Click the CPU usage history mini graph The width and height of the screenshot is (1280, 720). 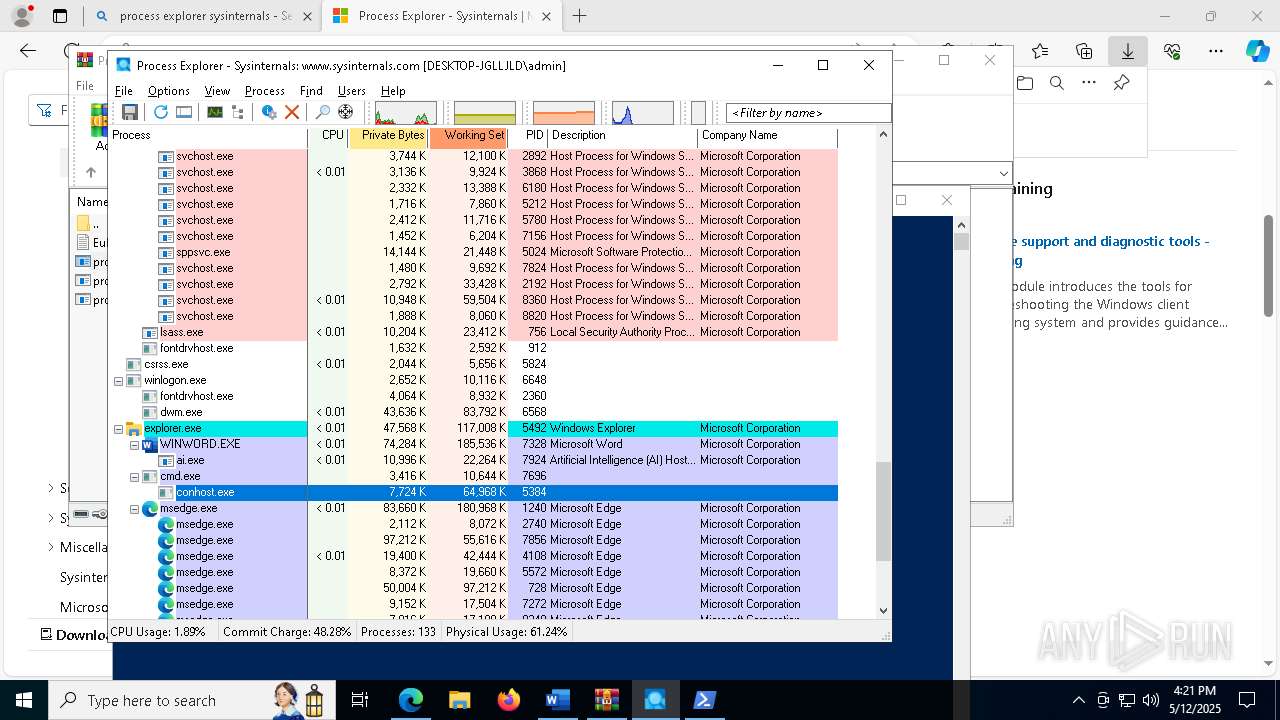click(x=405, y=112)
